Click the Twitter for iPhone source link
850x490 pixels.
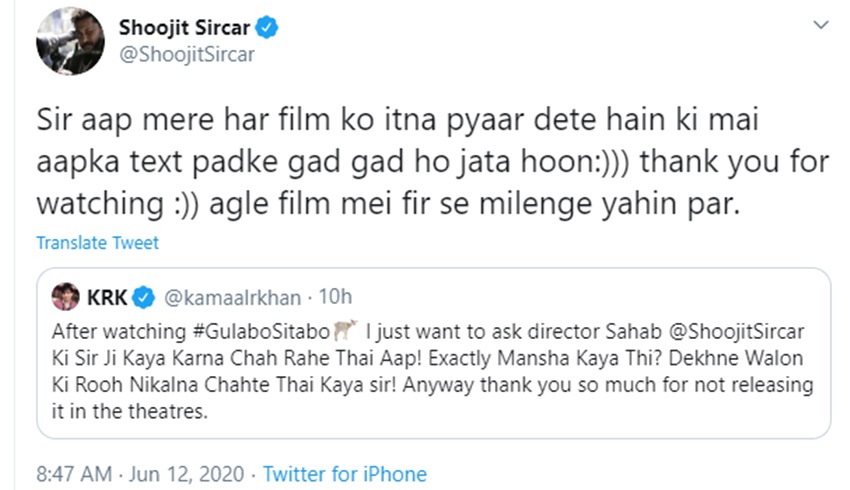(x=345, y=474)
